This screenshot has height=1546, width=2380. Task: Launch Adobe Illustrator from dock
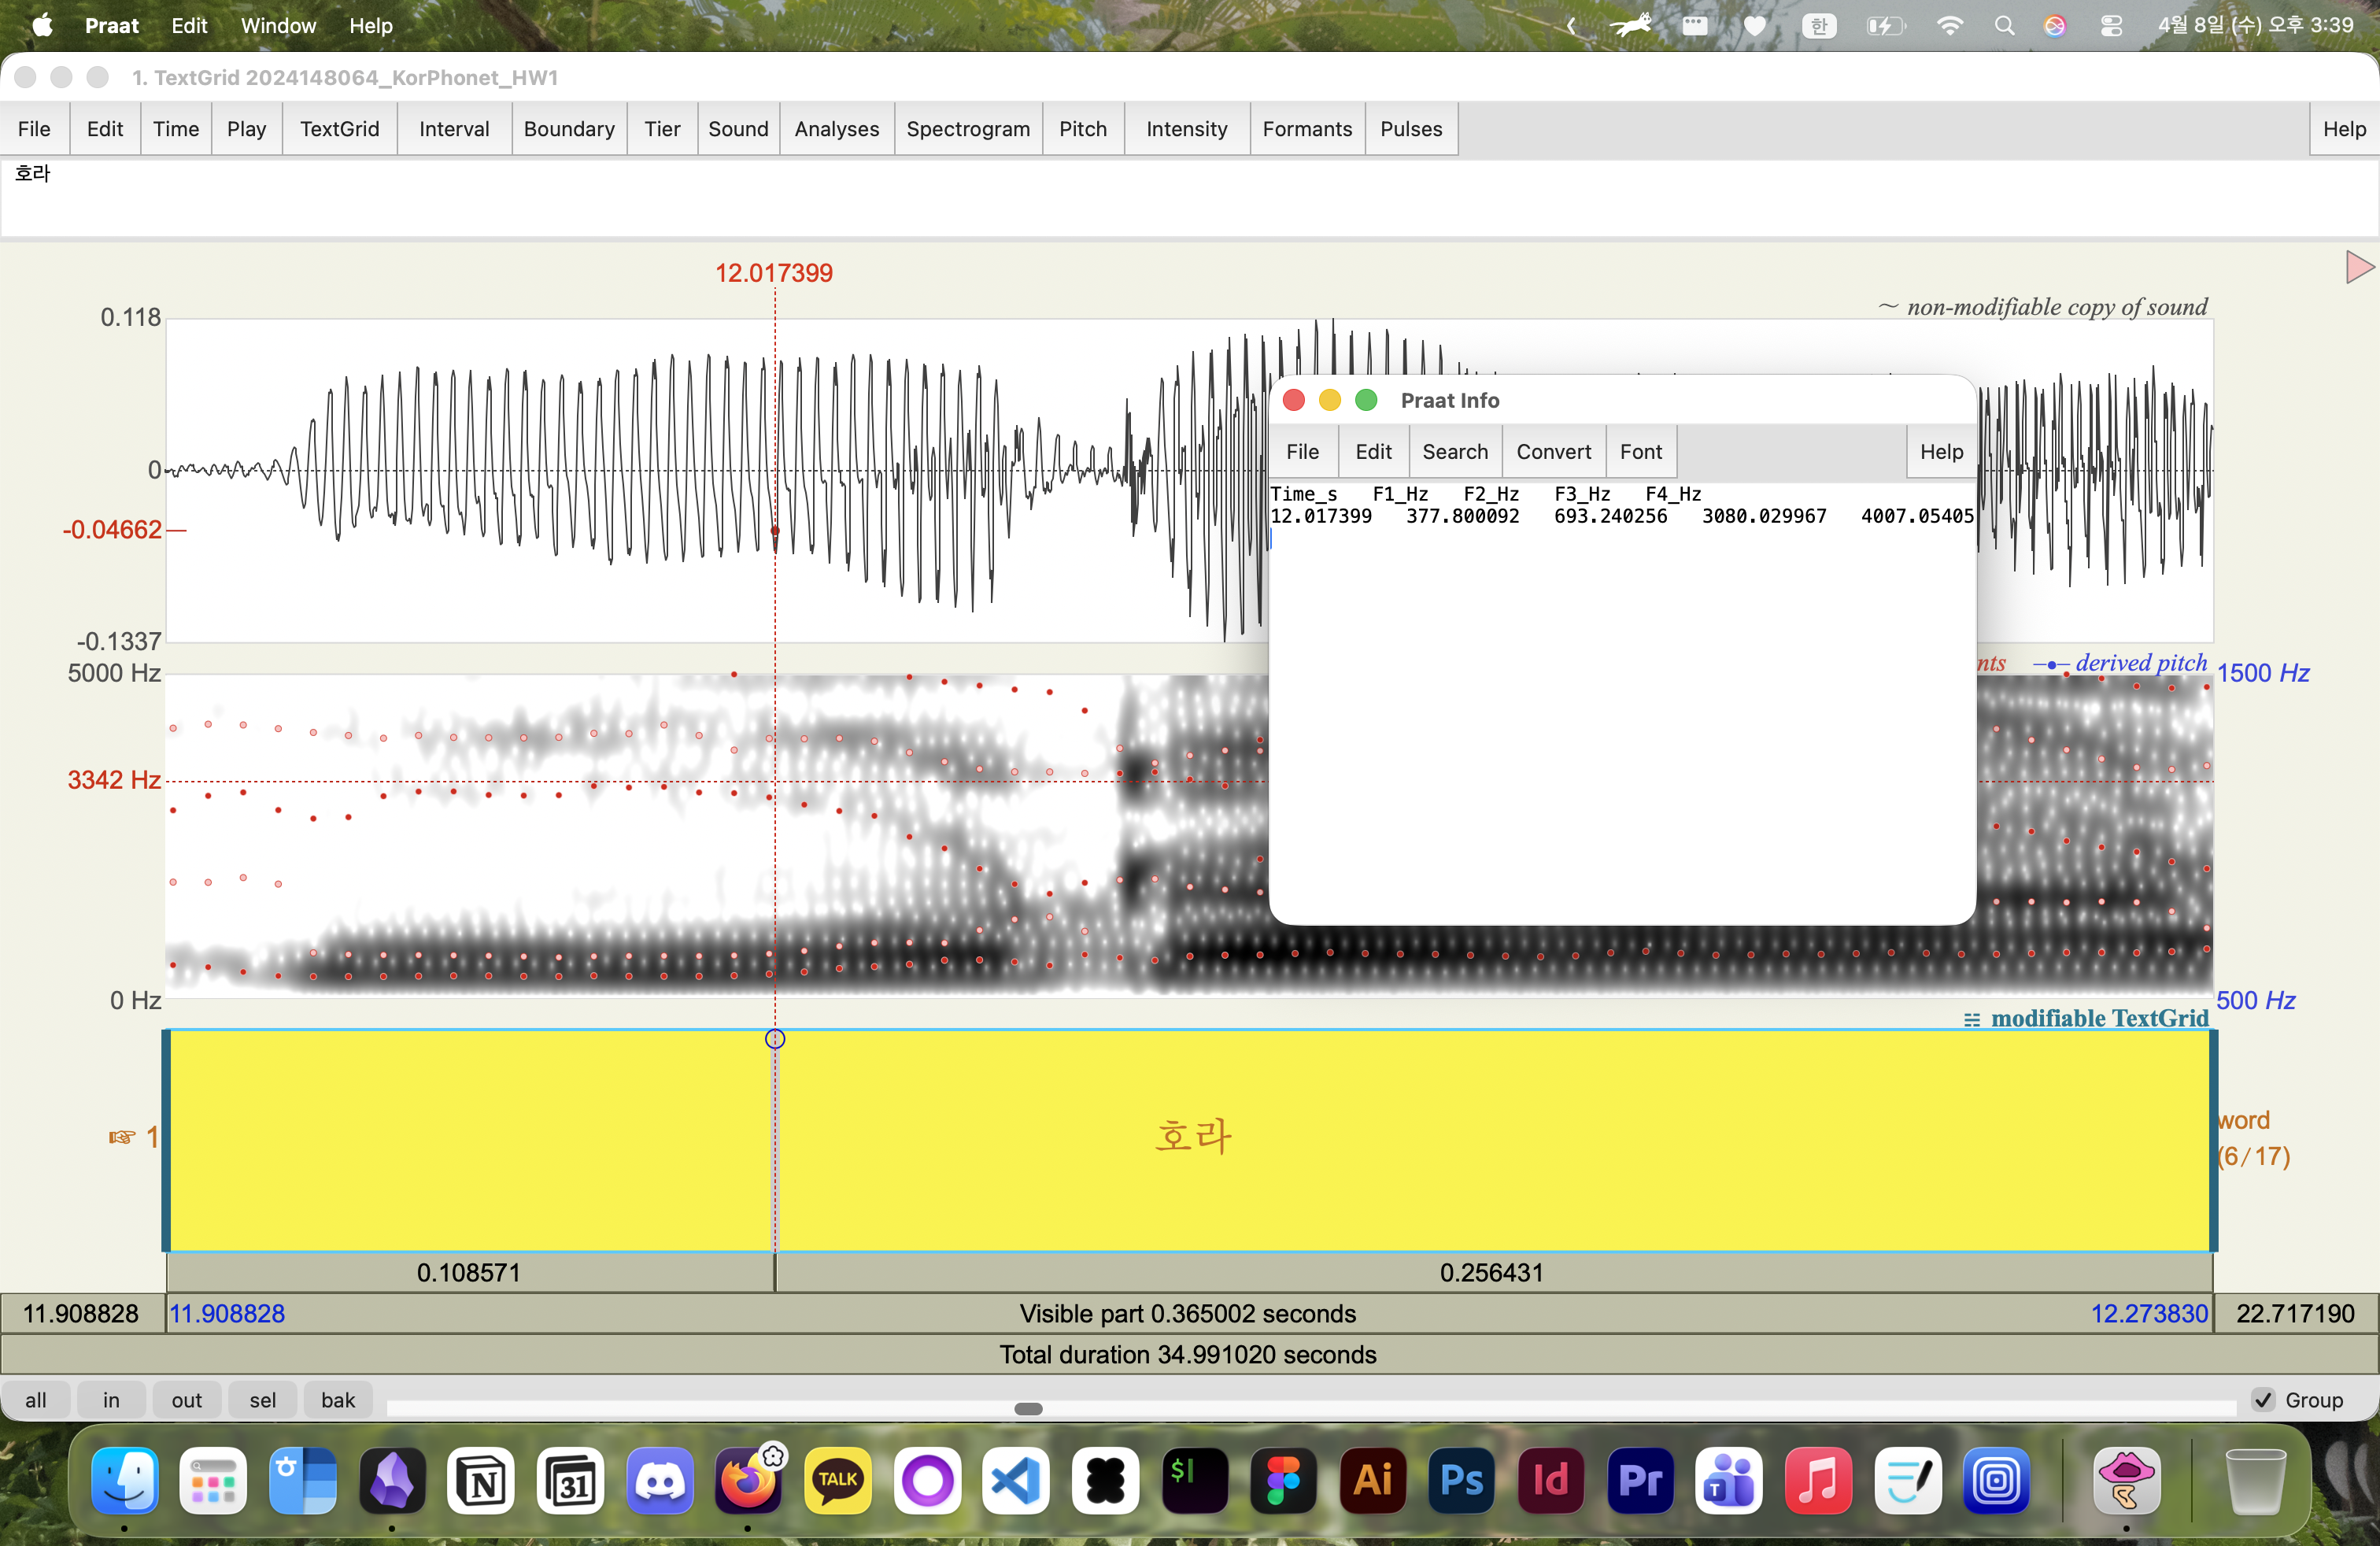click(x=1372, y=1480)
